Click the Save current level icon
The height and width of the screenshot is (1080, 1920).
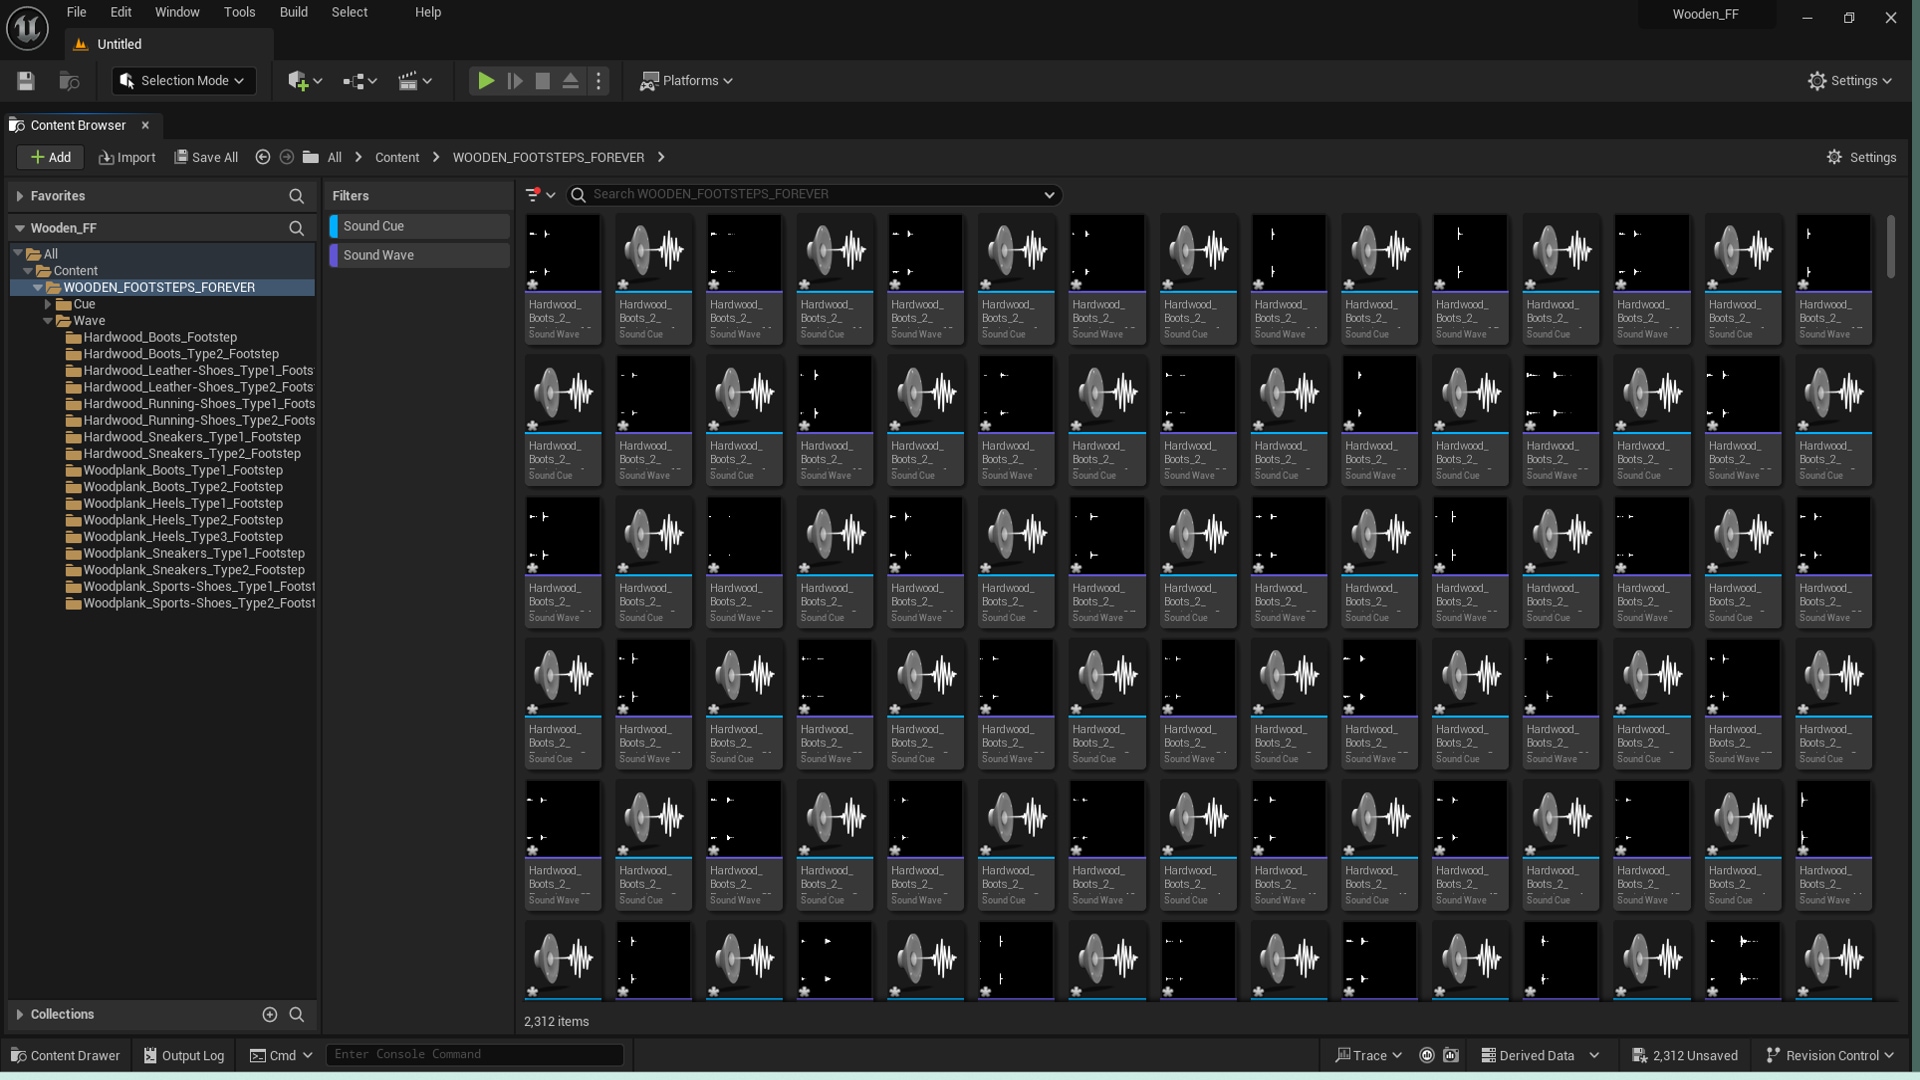coord(26,81)
